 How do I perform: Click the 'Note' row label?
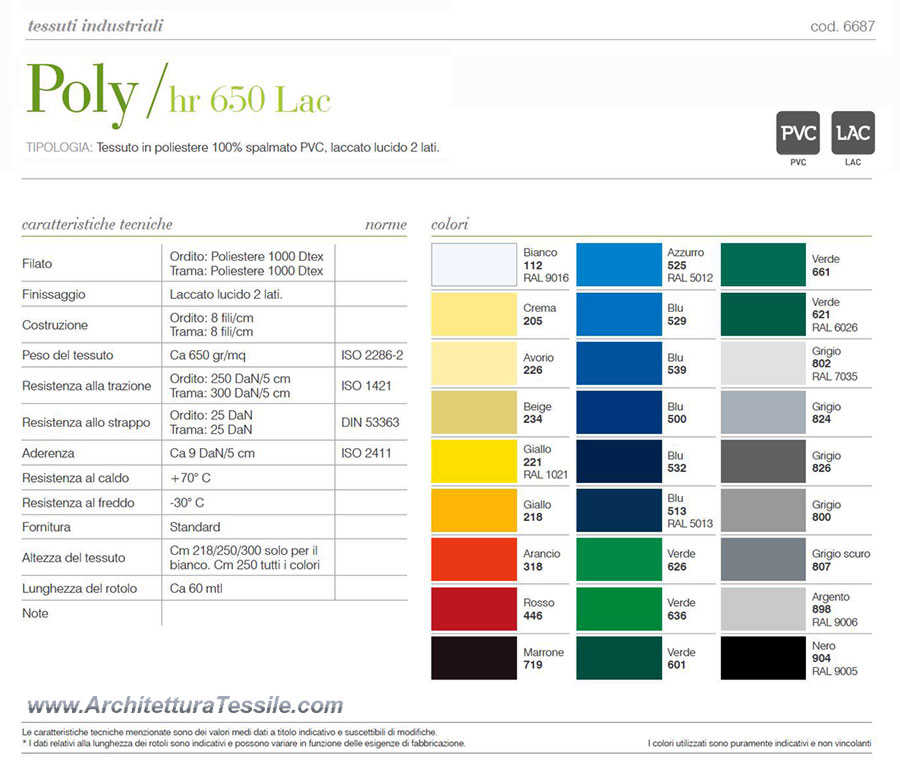pos(35,613)
